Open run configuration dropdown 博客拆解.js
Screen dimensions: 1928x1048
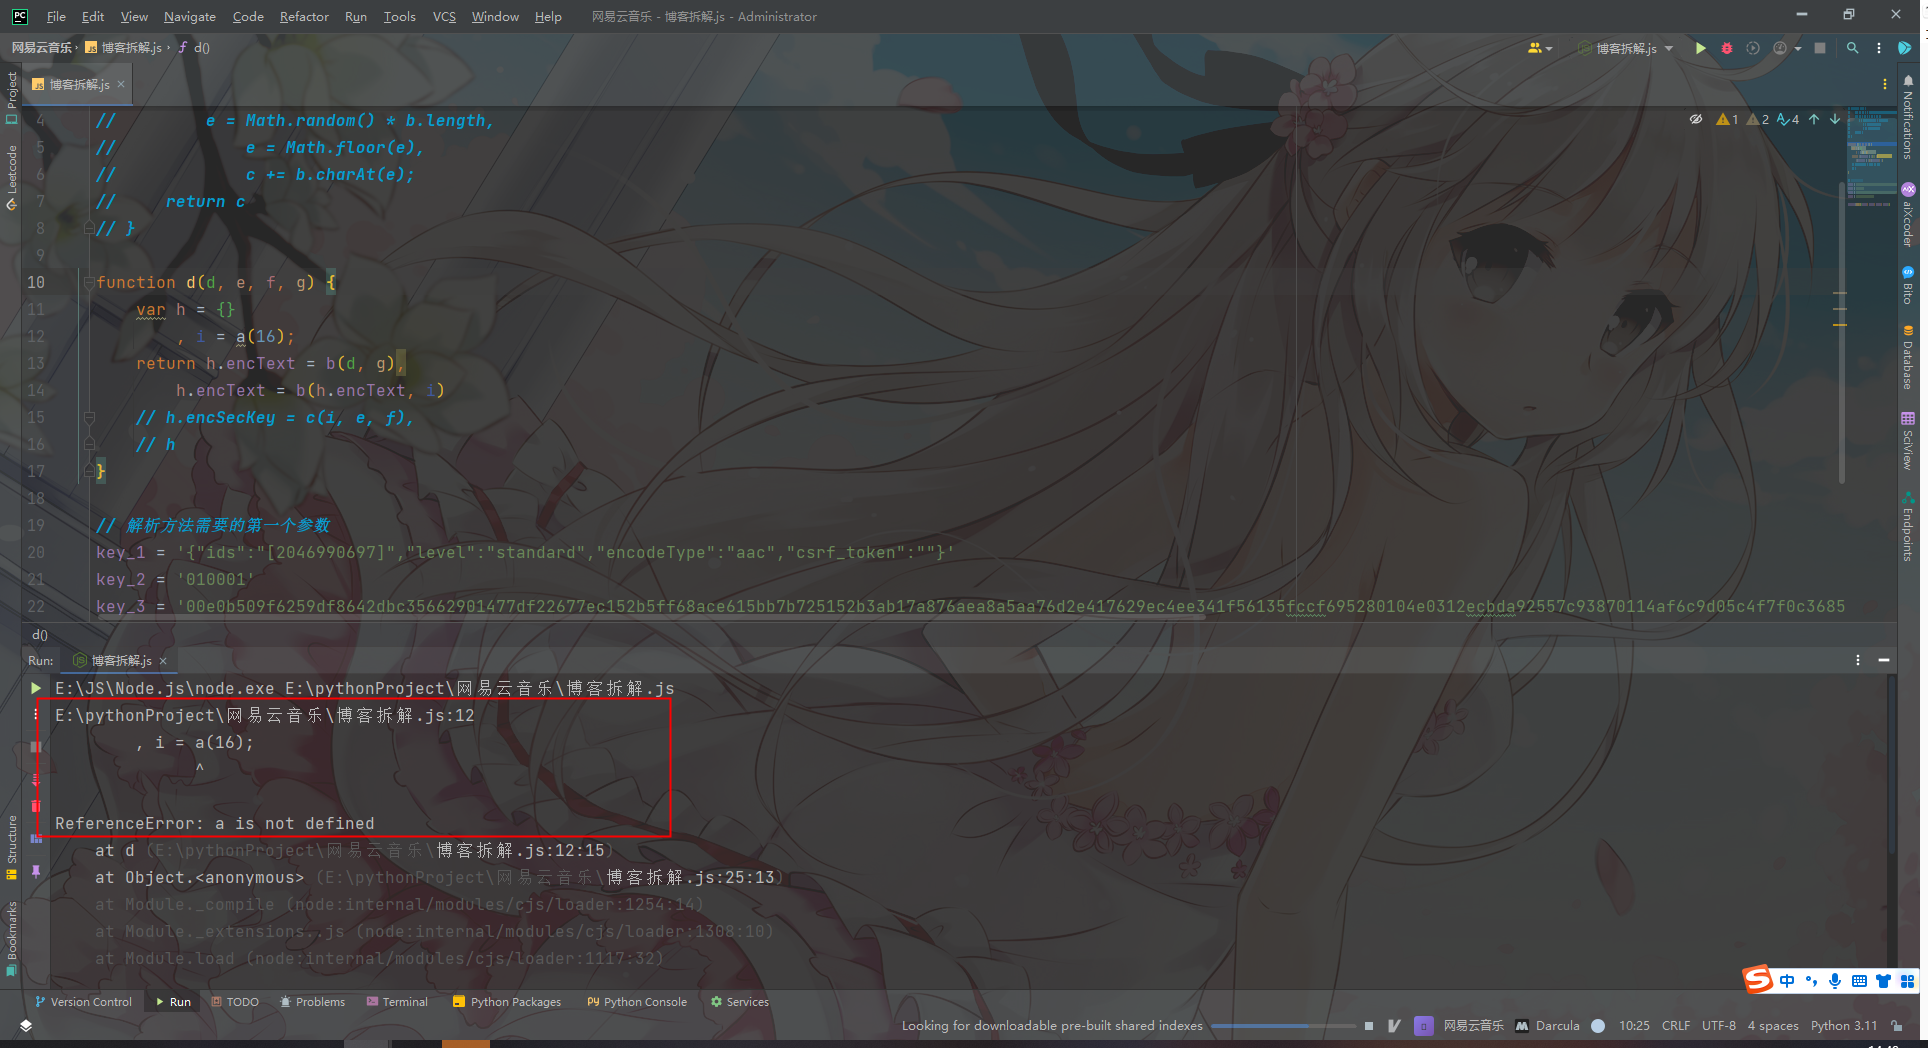1625,48
